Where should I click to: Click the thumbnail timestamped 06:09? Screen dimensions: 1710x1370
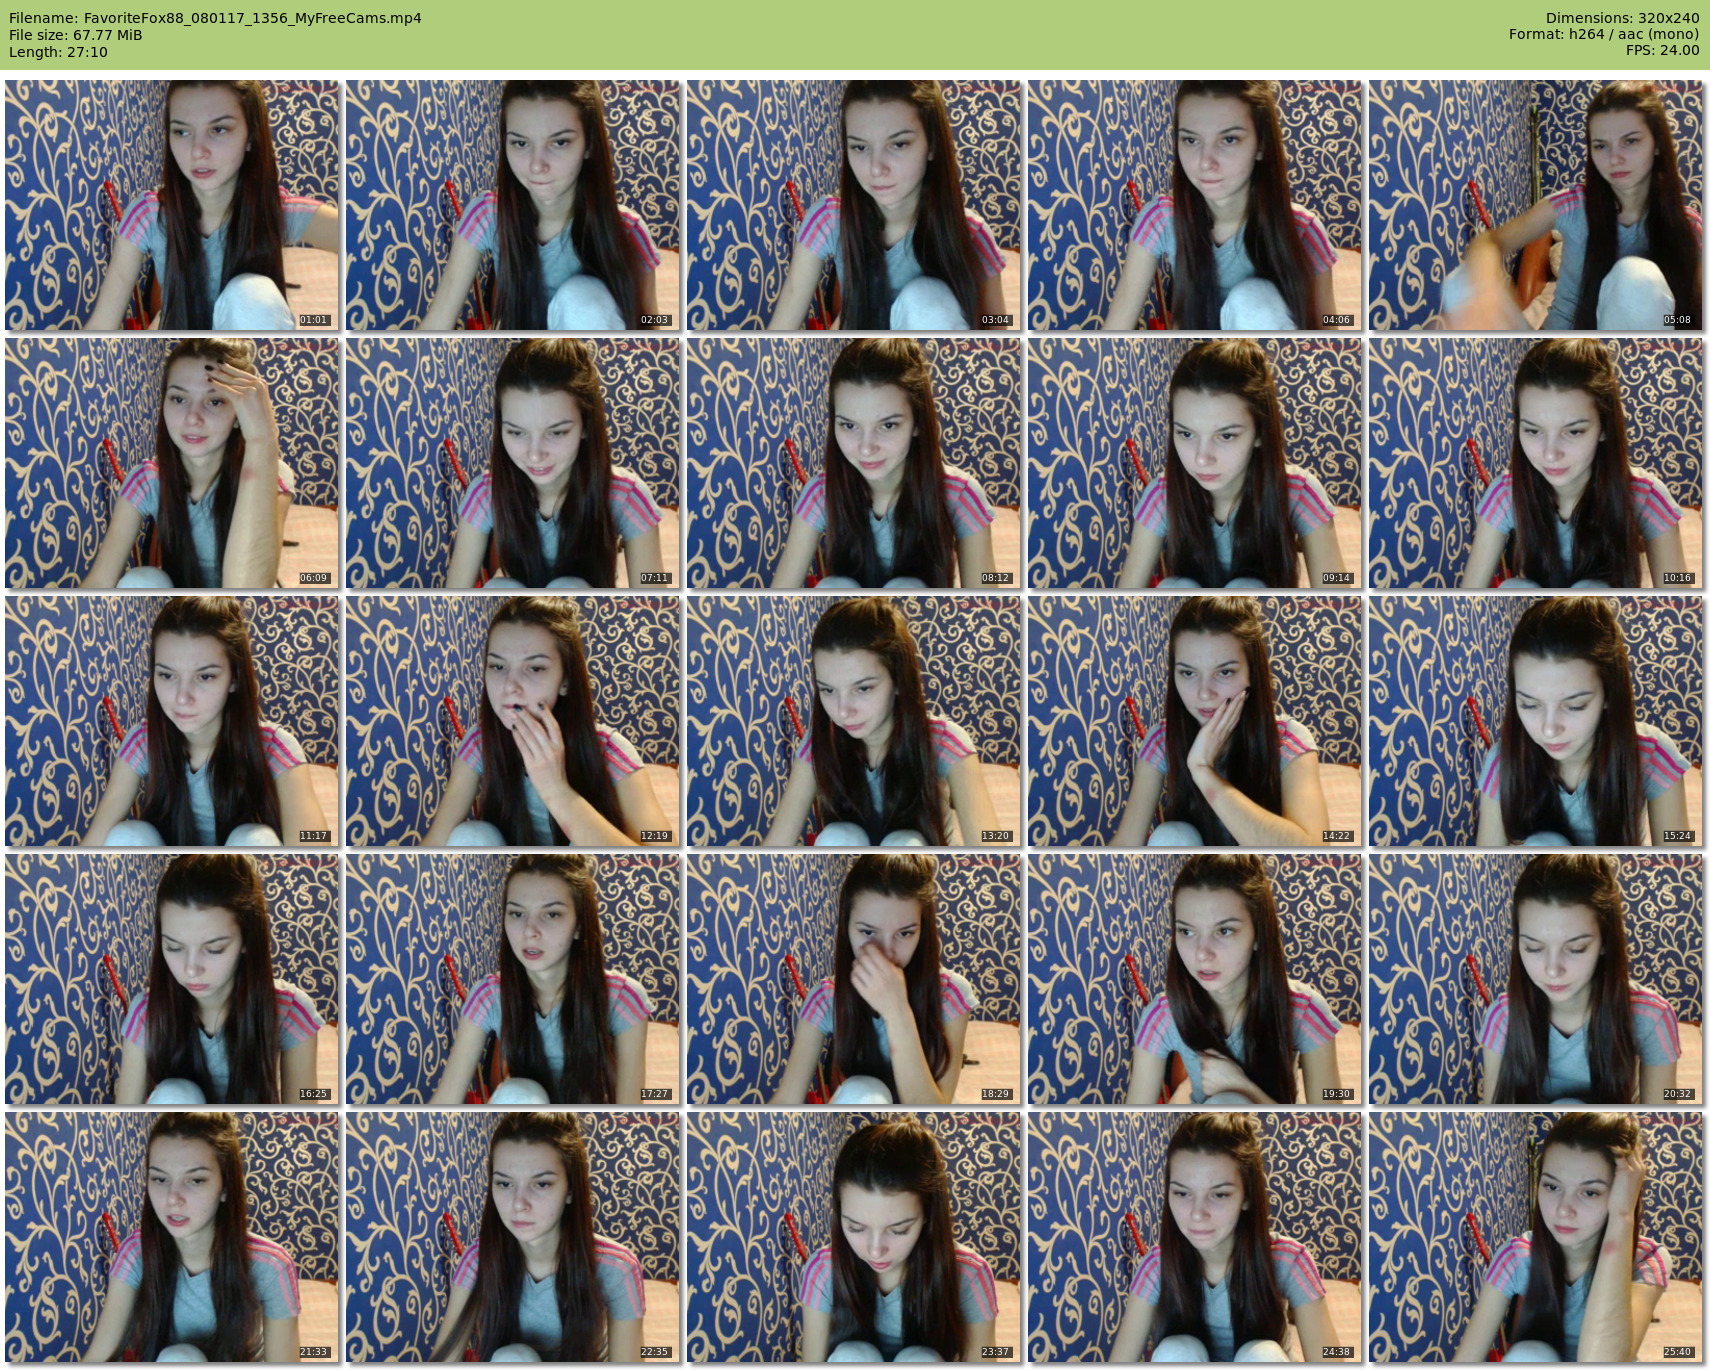pos(171,463)
